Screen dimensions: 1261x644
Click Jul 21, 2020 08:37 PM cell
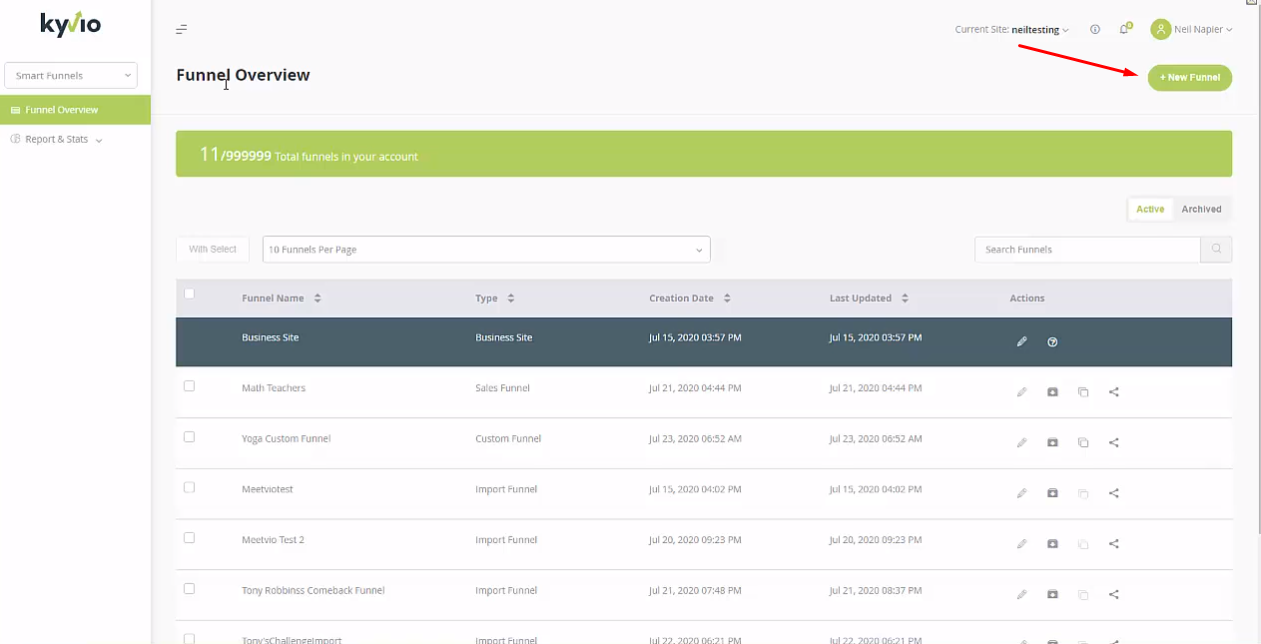tap(875, 591)
